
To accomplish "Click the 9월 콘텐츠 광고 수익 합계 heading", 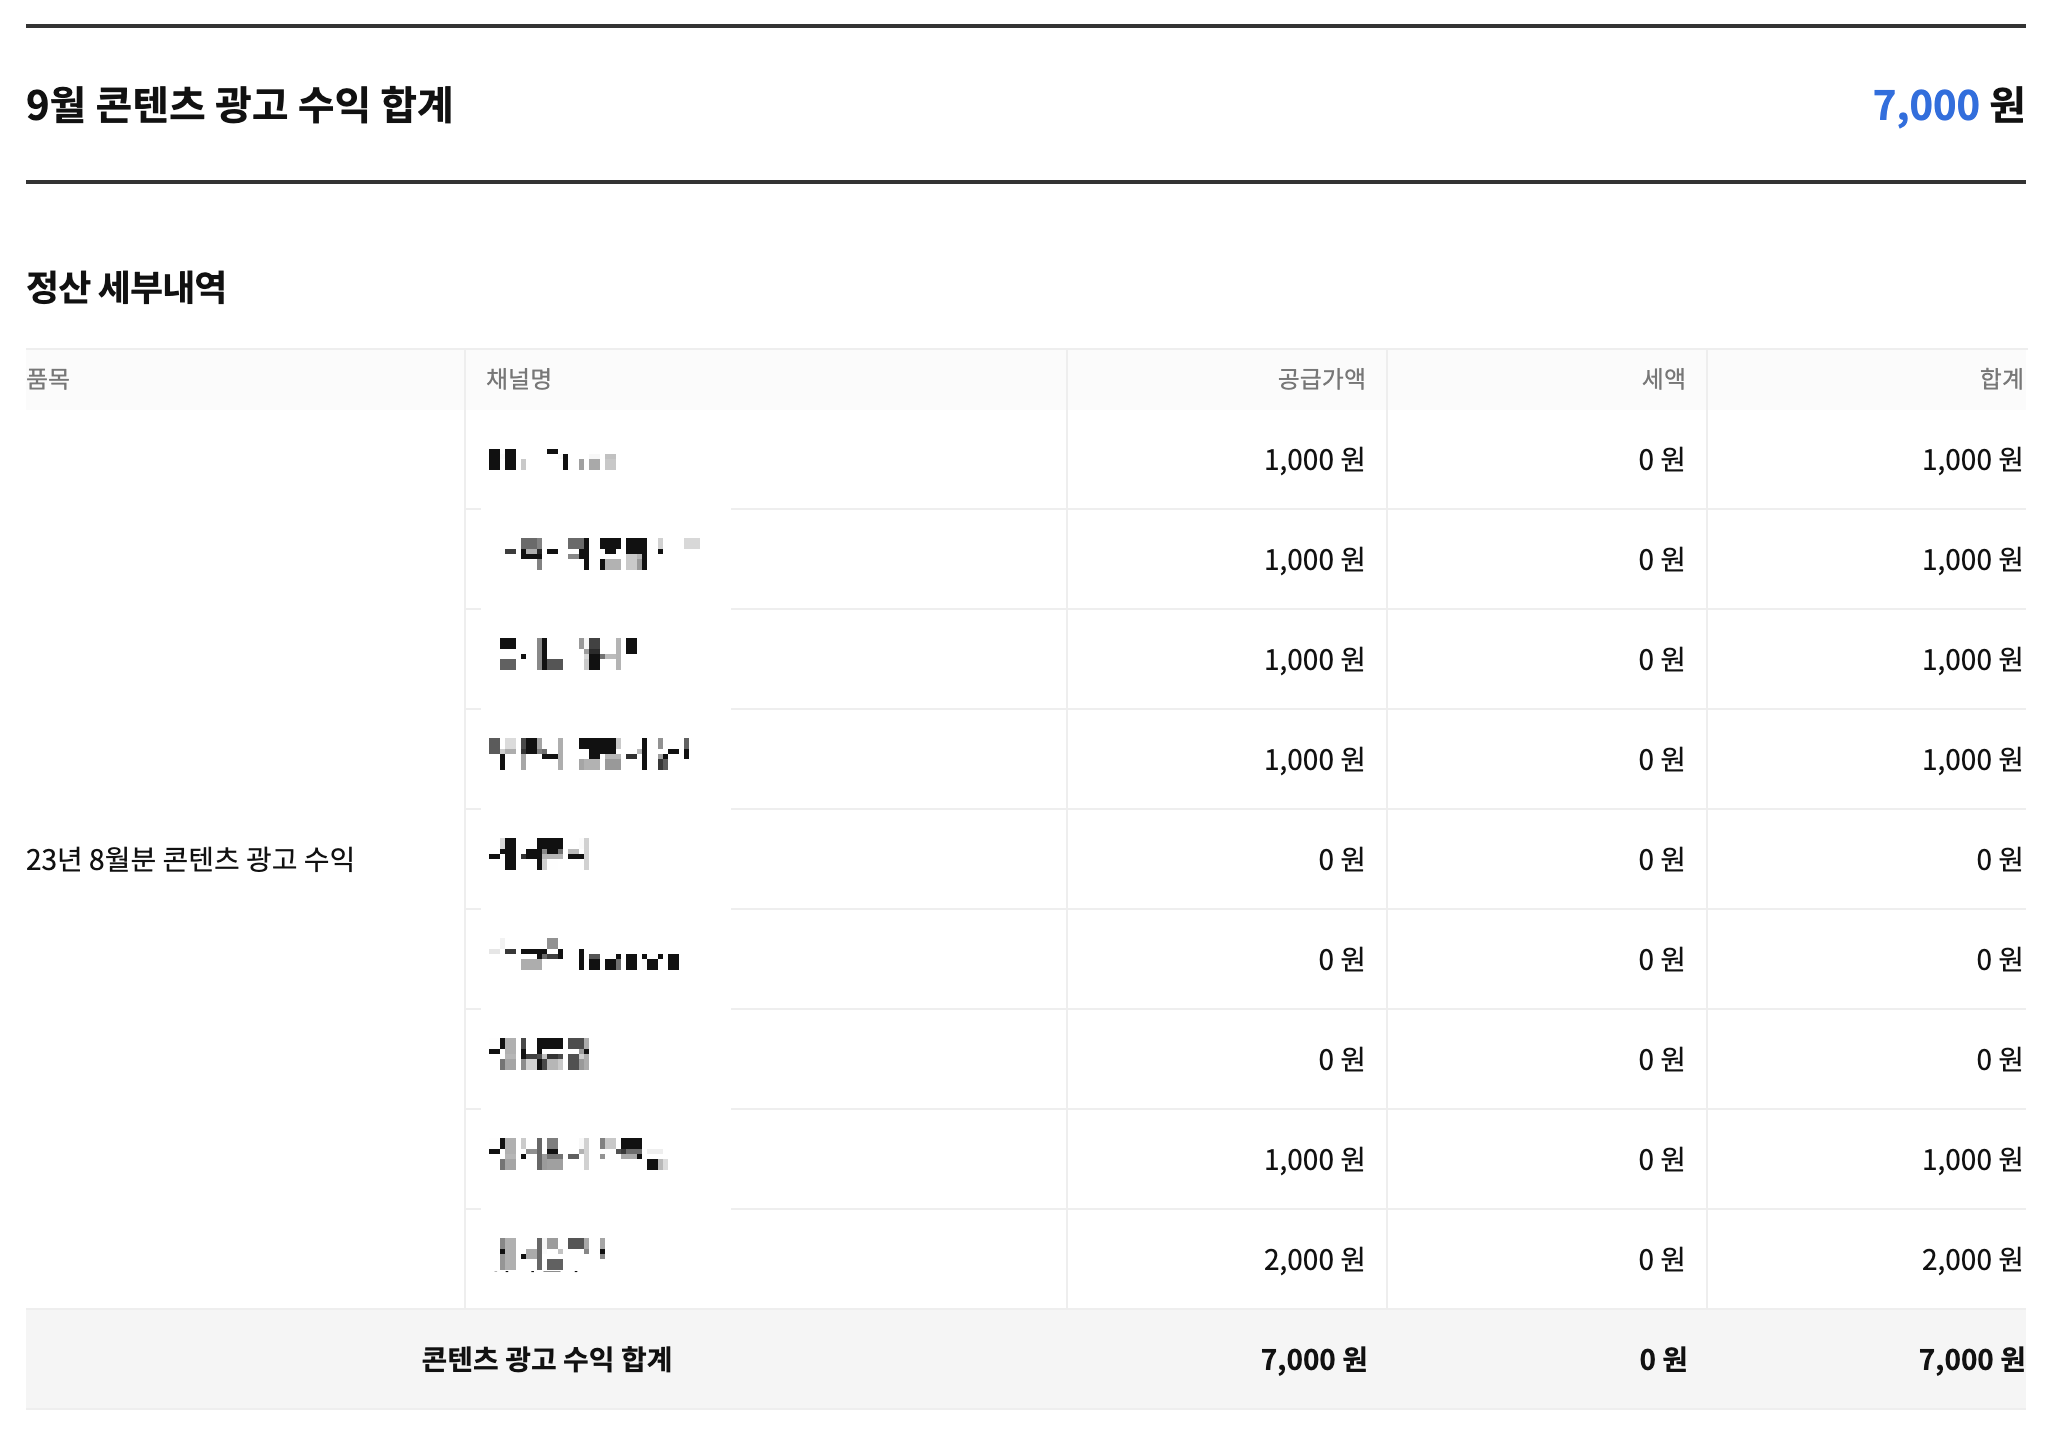I will click(x=239, y=105).
